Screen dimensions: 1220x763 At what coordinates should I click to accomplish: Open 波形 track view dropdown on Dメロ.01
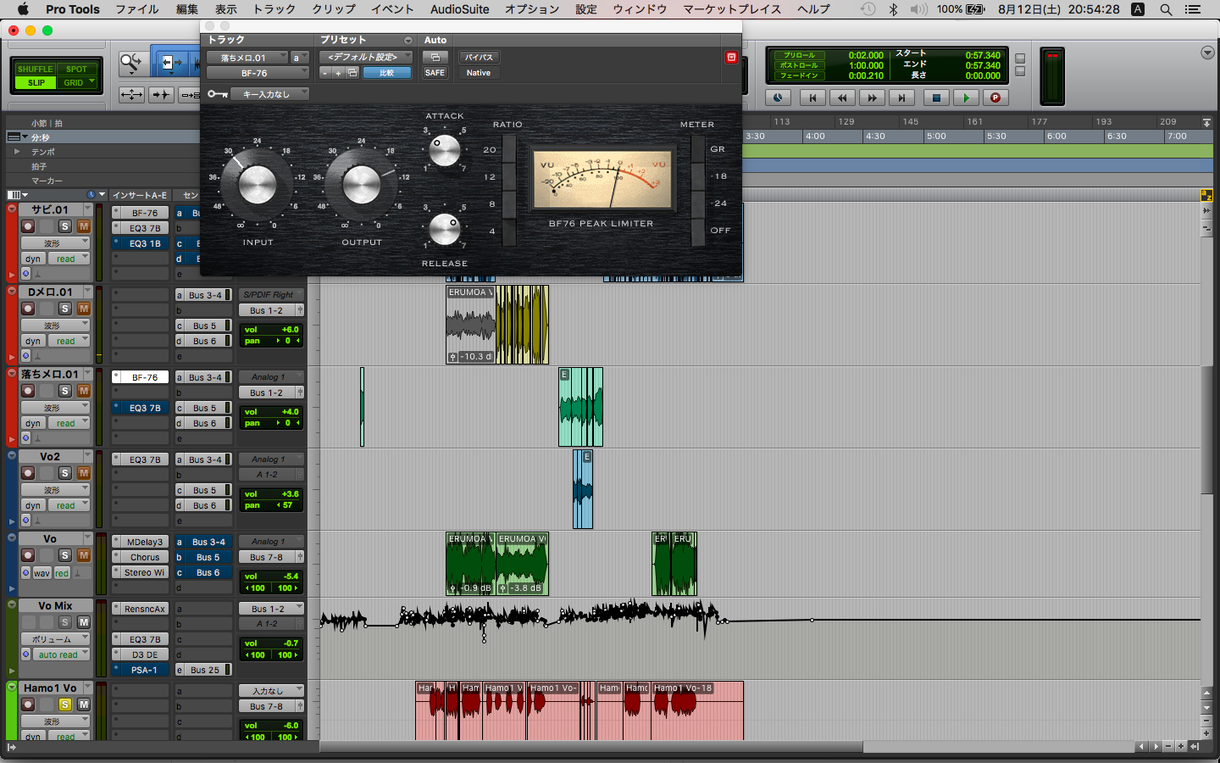pos(55,326)
